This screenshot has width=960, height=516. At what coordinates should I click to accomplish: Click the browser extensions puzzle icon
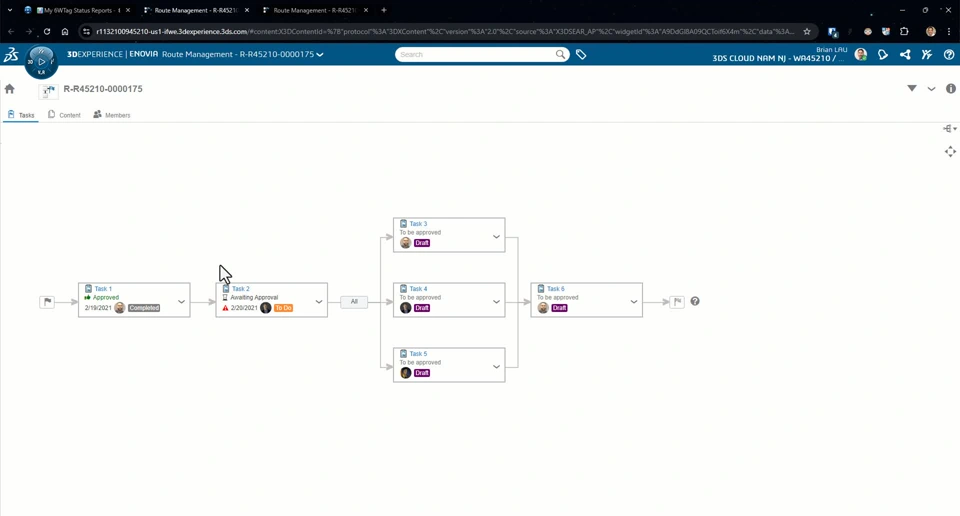pyautogui.click(x=904, y=31)
